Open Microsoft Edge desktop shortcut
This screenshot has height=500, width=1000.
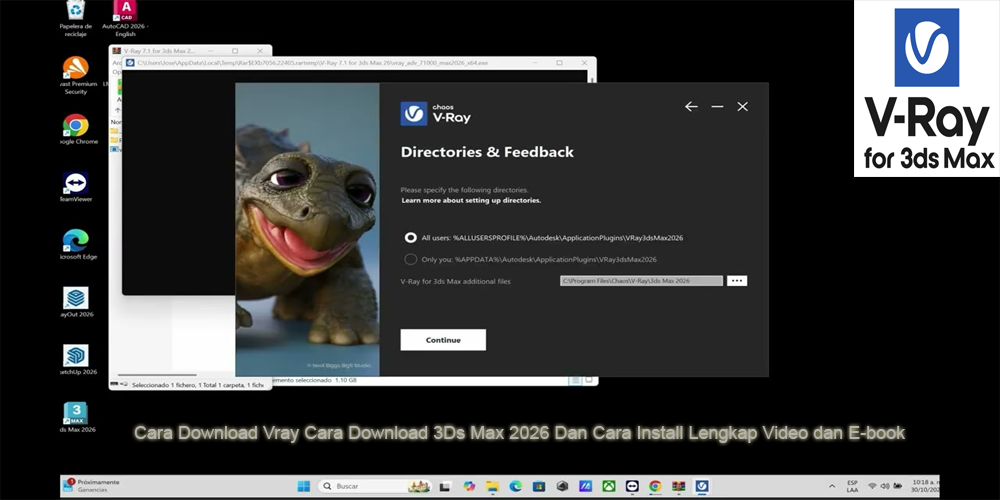click(x=76, y=244)
